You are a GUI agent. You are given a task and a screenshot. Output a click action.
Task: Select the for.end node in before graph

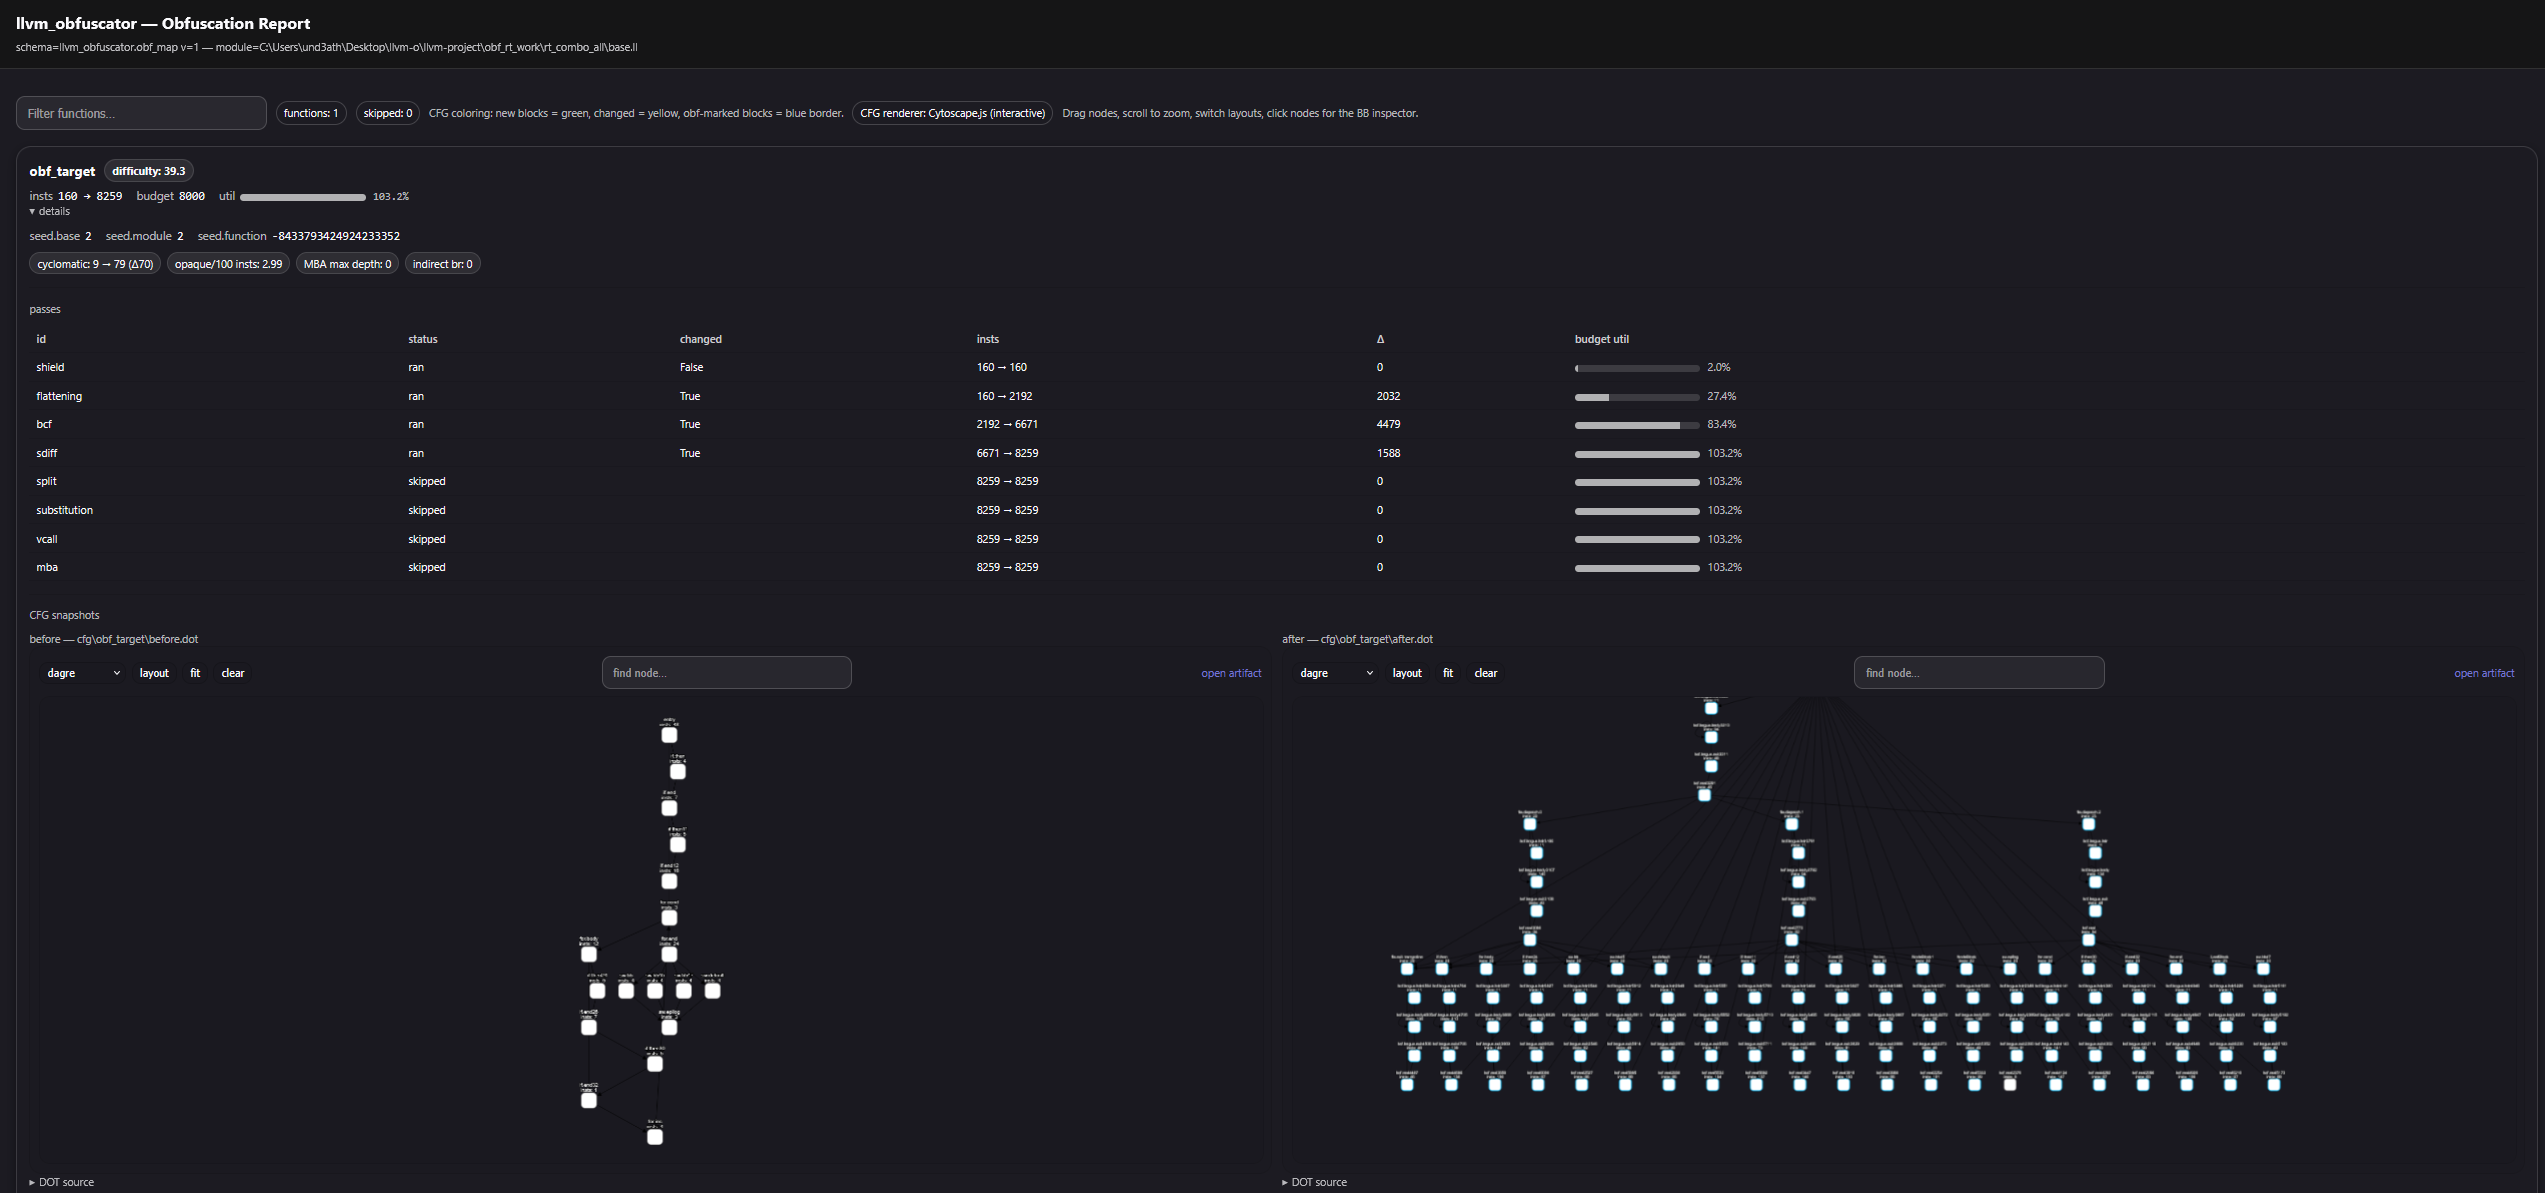669,954
